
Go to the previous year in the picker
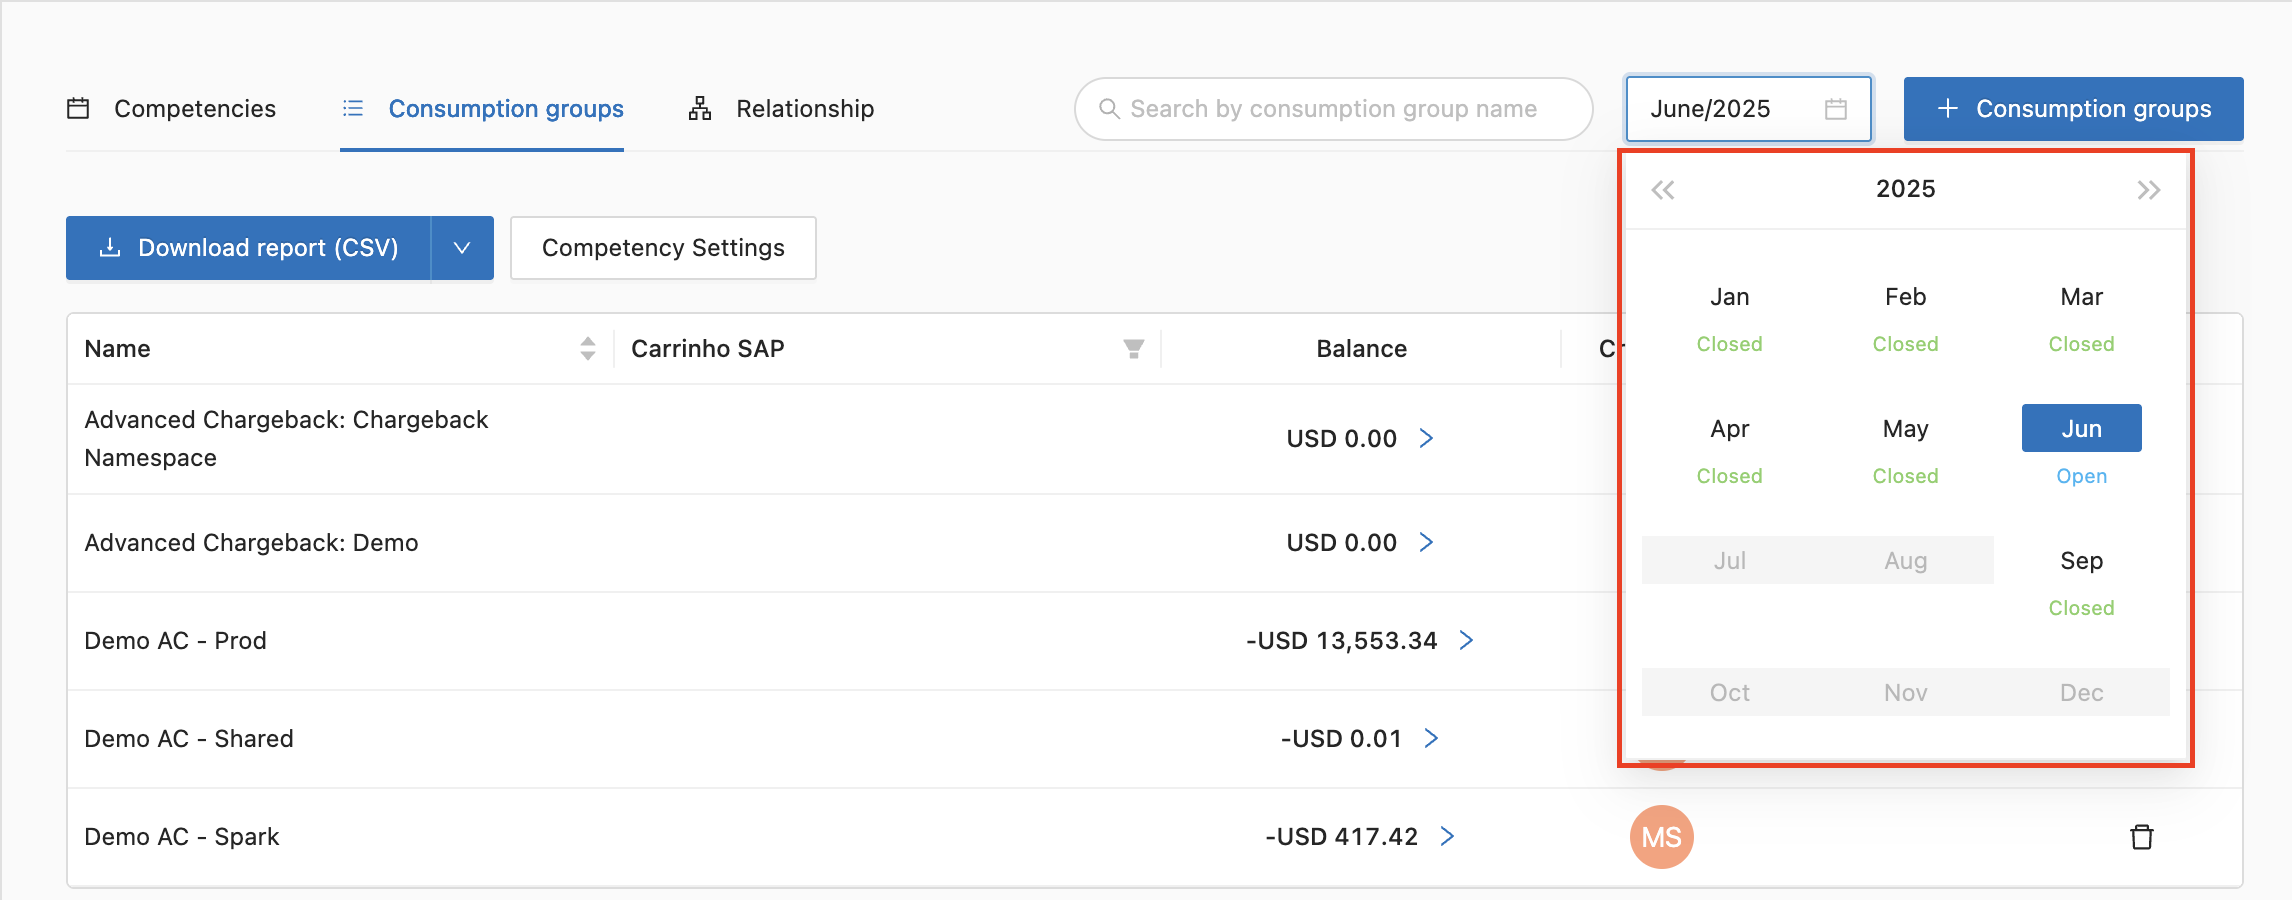(x=1662, y=190)
